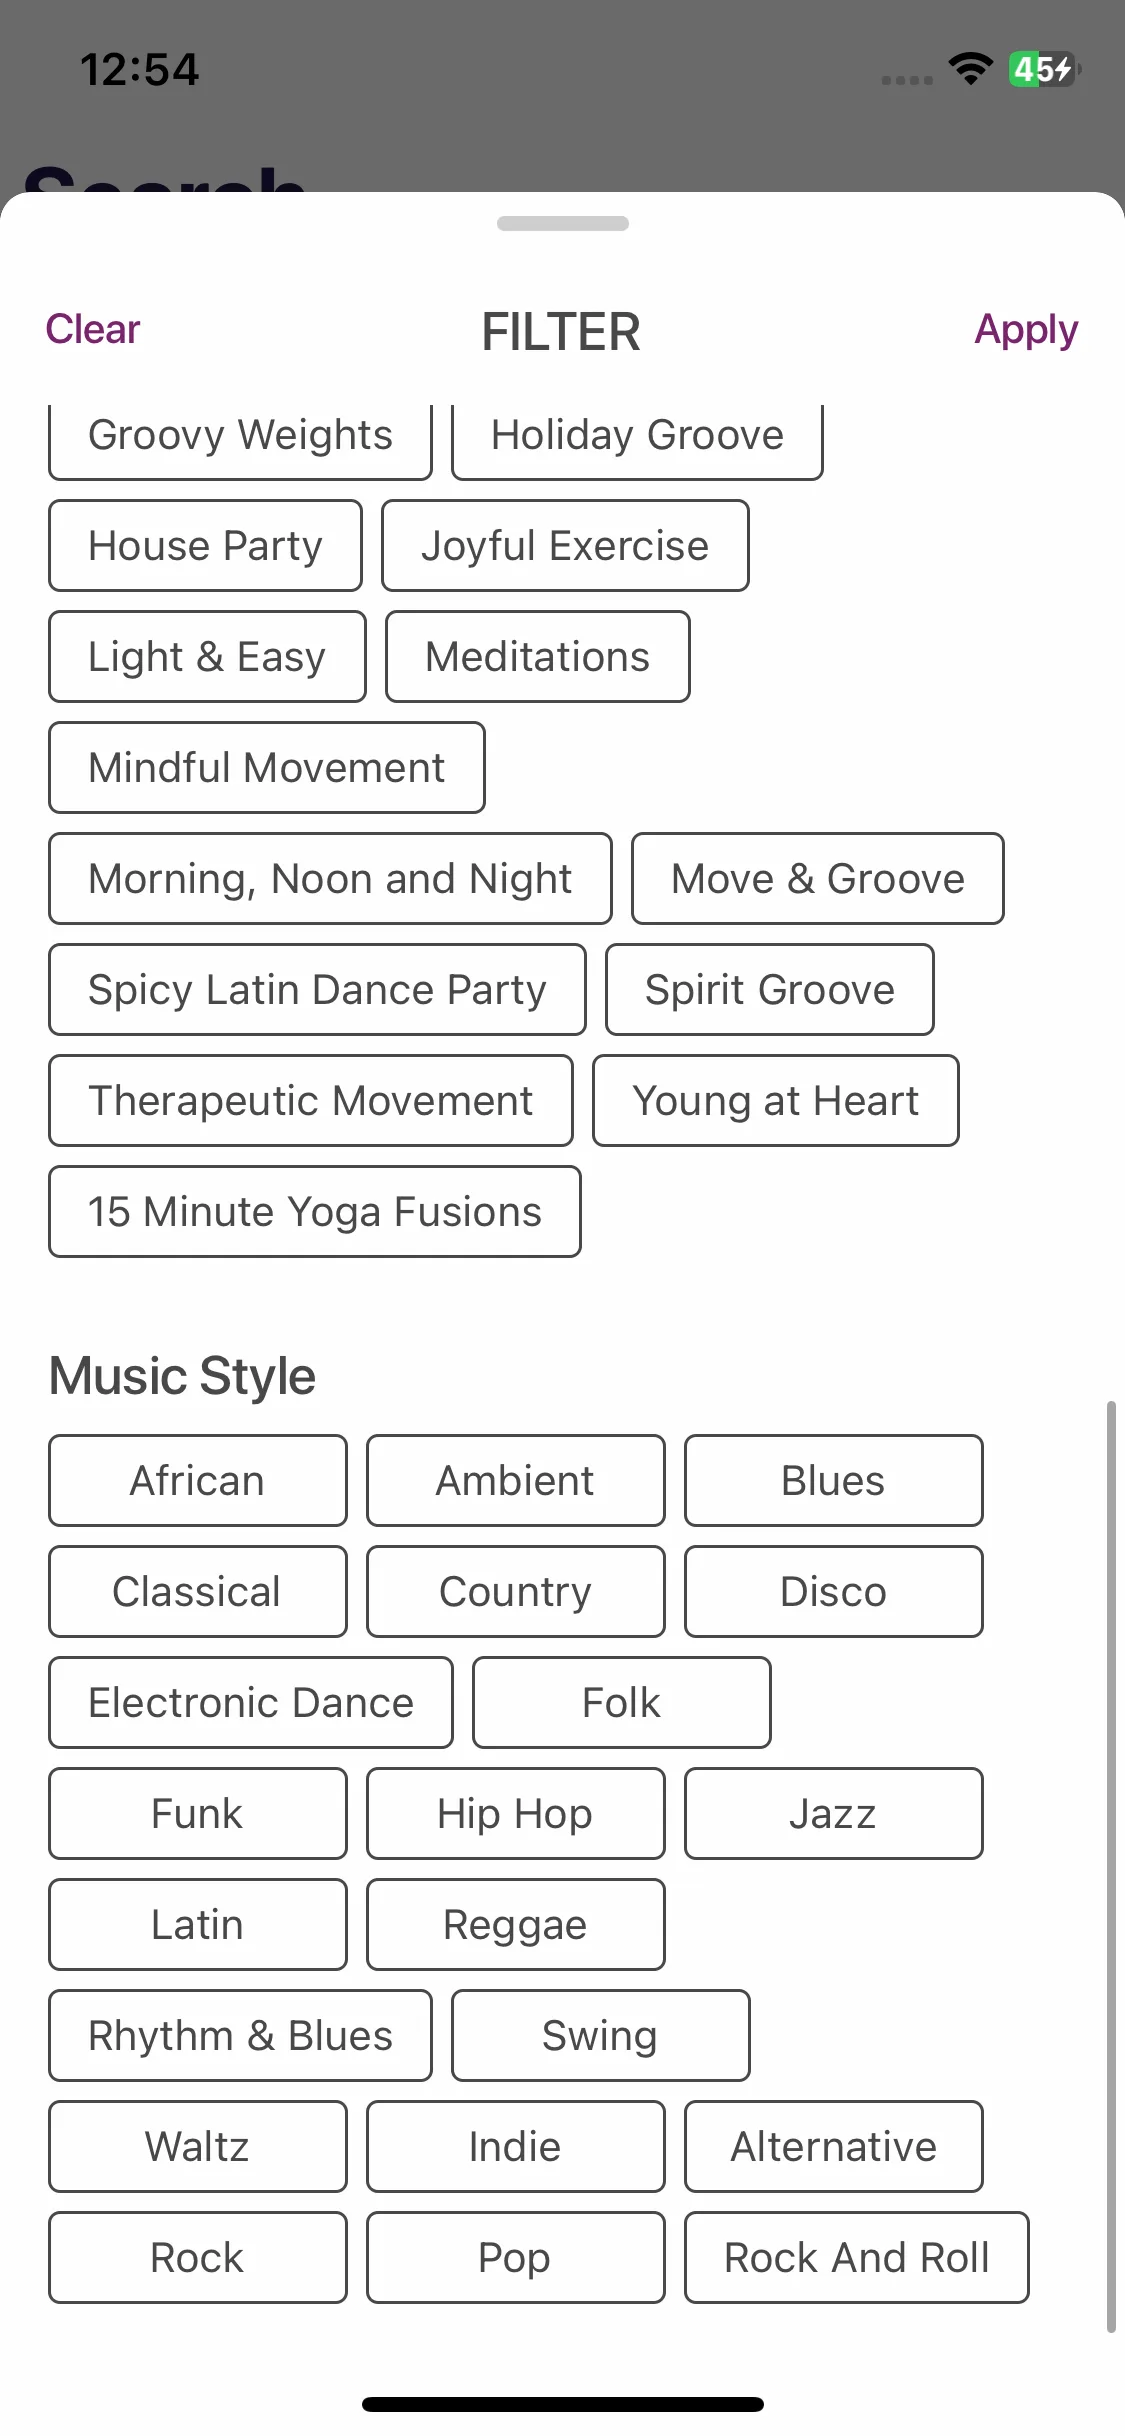The width and height of the screenshot is (1125, 2436).
Task: Choose the Hip Hop music style
Action: (x=516, y=1814)
